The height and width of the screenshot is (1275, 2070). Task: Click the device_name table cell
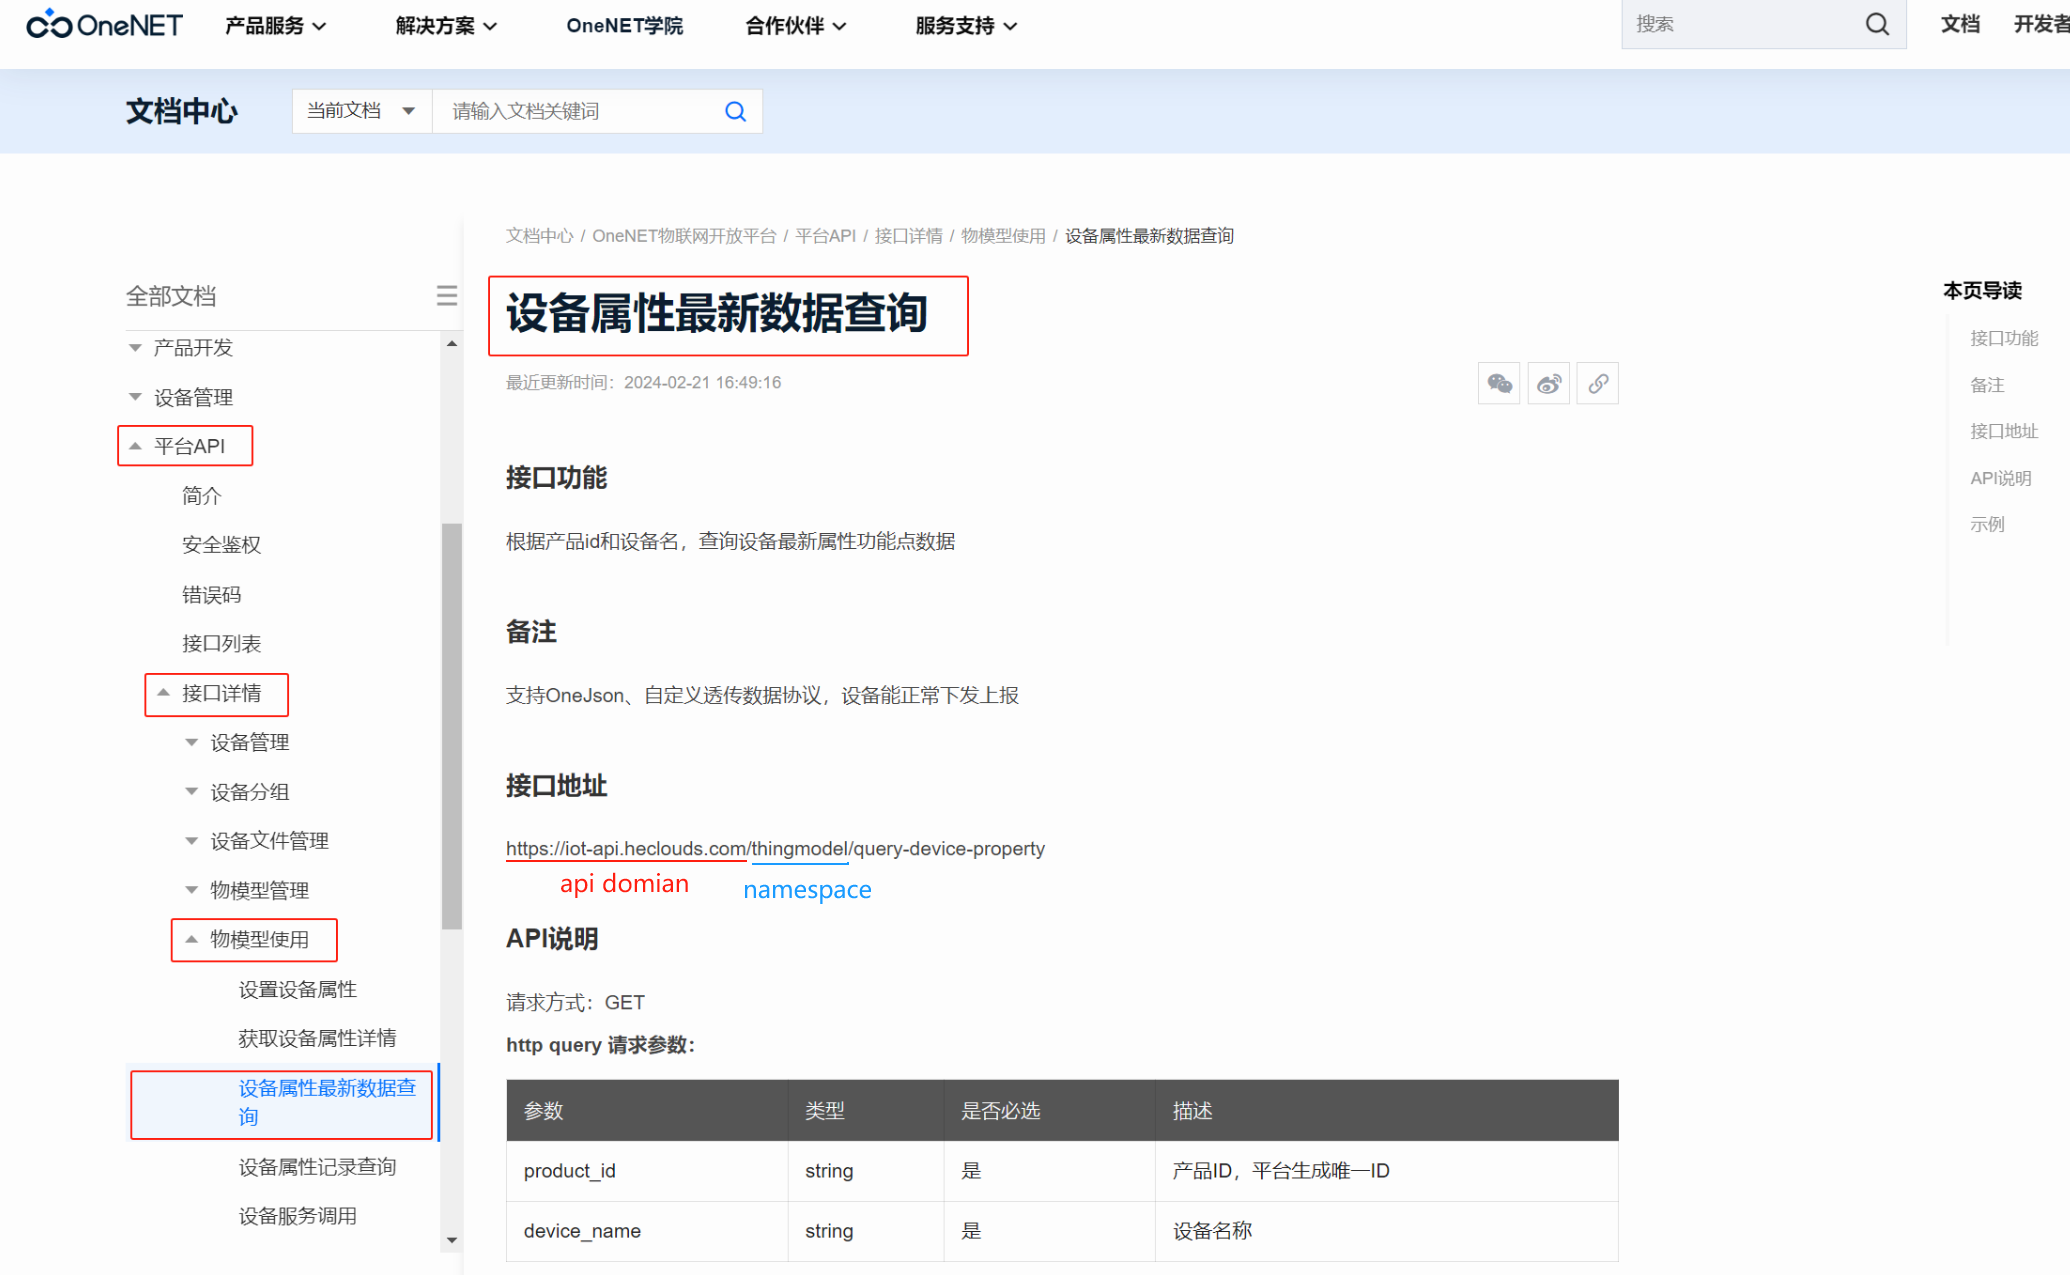point(646,1231)
